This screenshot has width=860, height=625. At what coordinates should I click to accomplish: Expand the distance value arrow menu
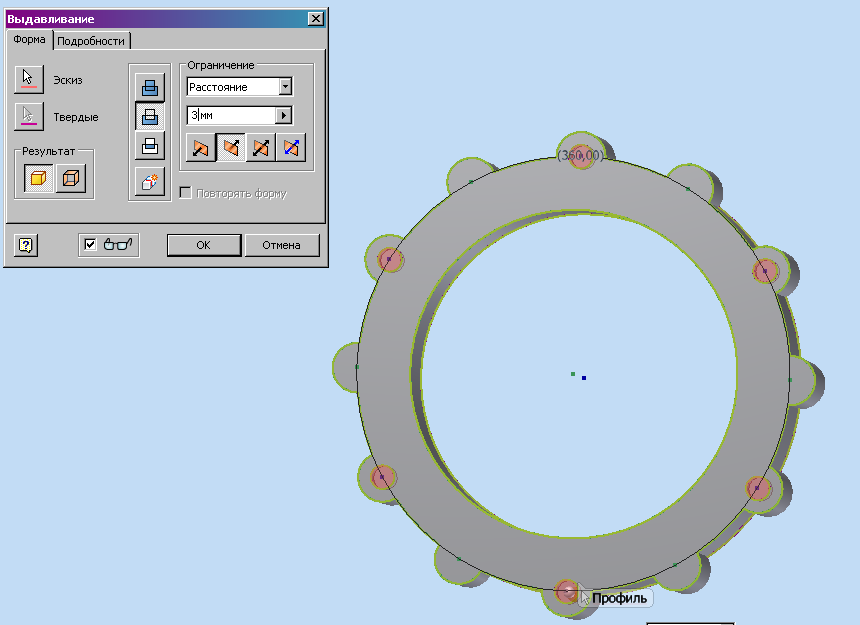[284, 116]
